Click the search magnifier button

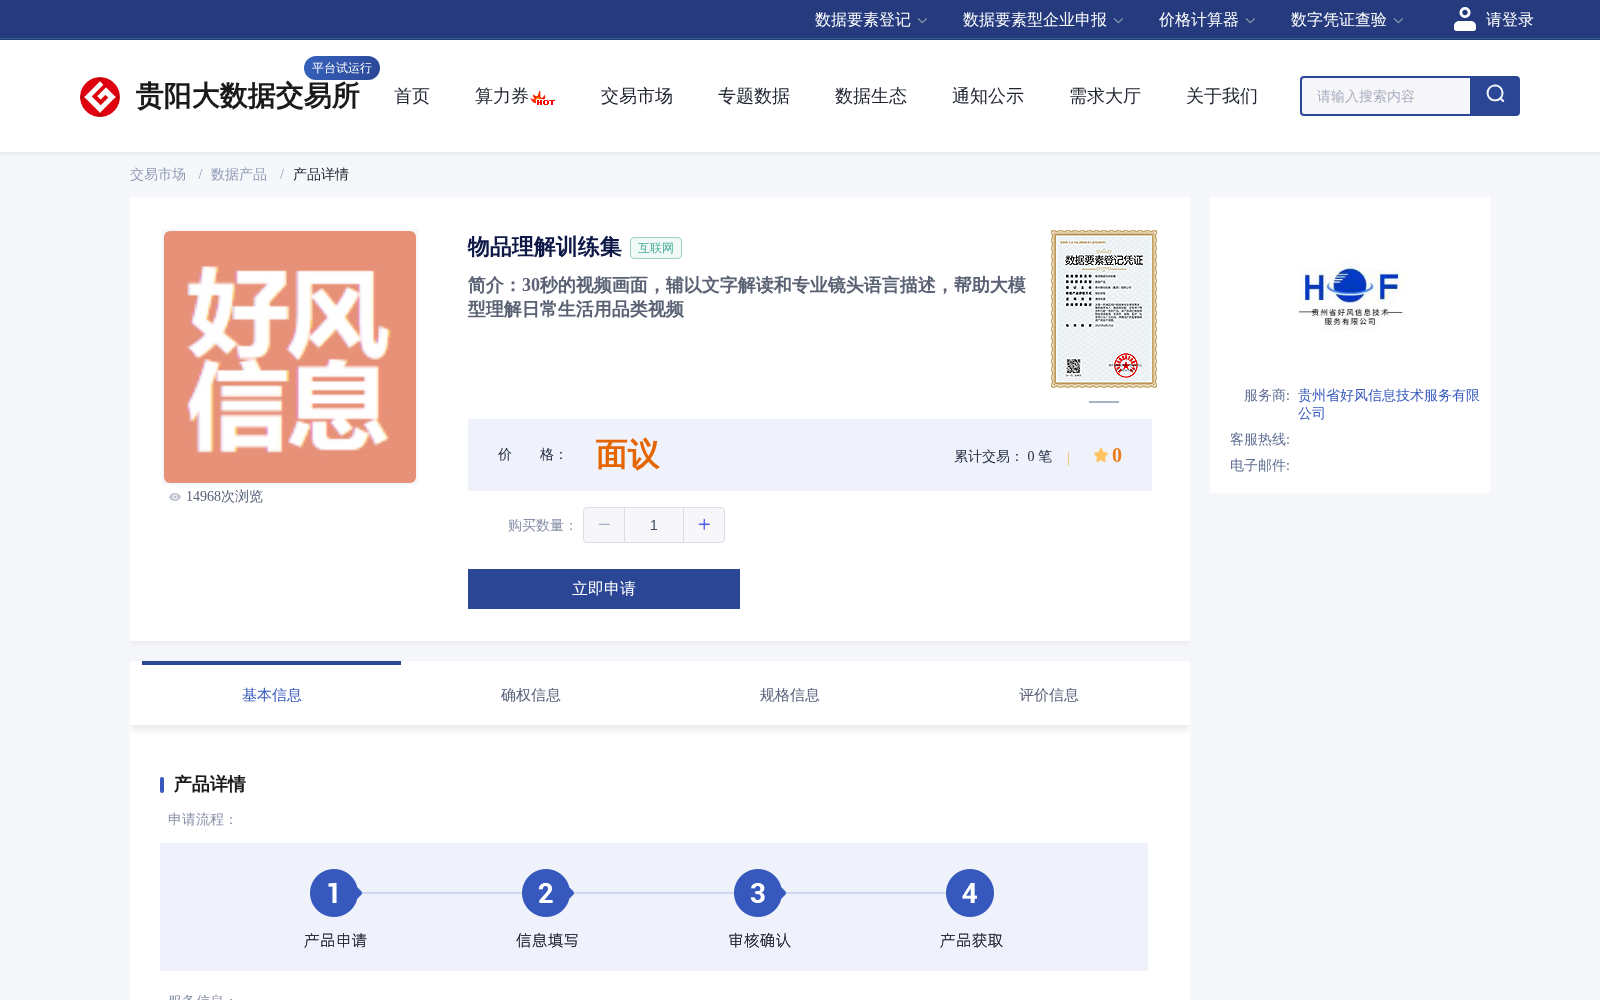(1495, 96)
